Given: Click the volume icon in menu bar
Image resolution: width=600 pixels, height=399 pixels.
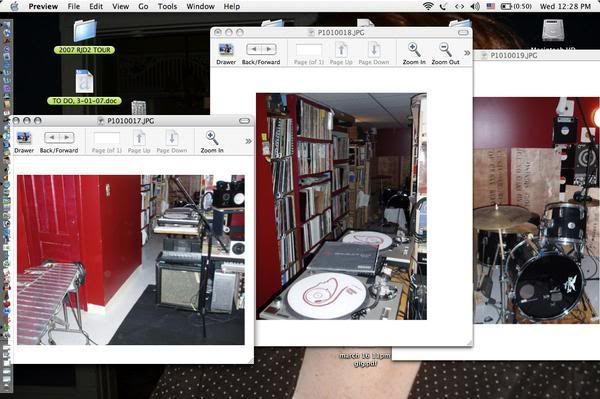Looking at the screenshot, I should (x=475, y=6).
